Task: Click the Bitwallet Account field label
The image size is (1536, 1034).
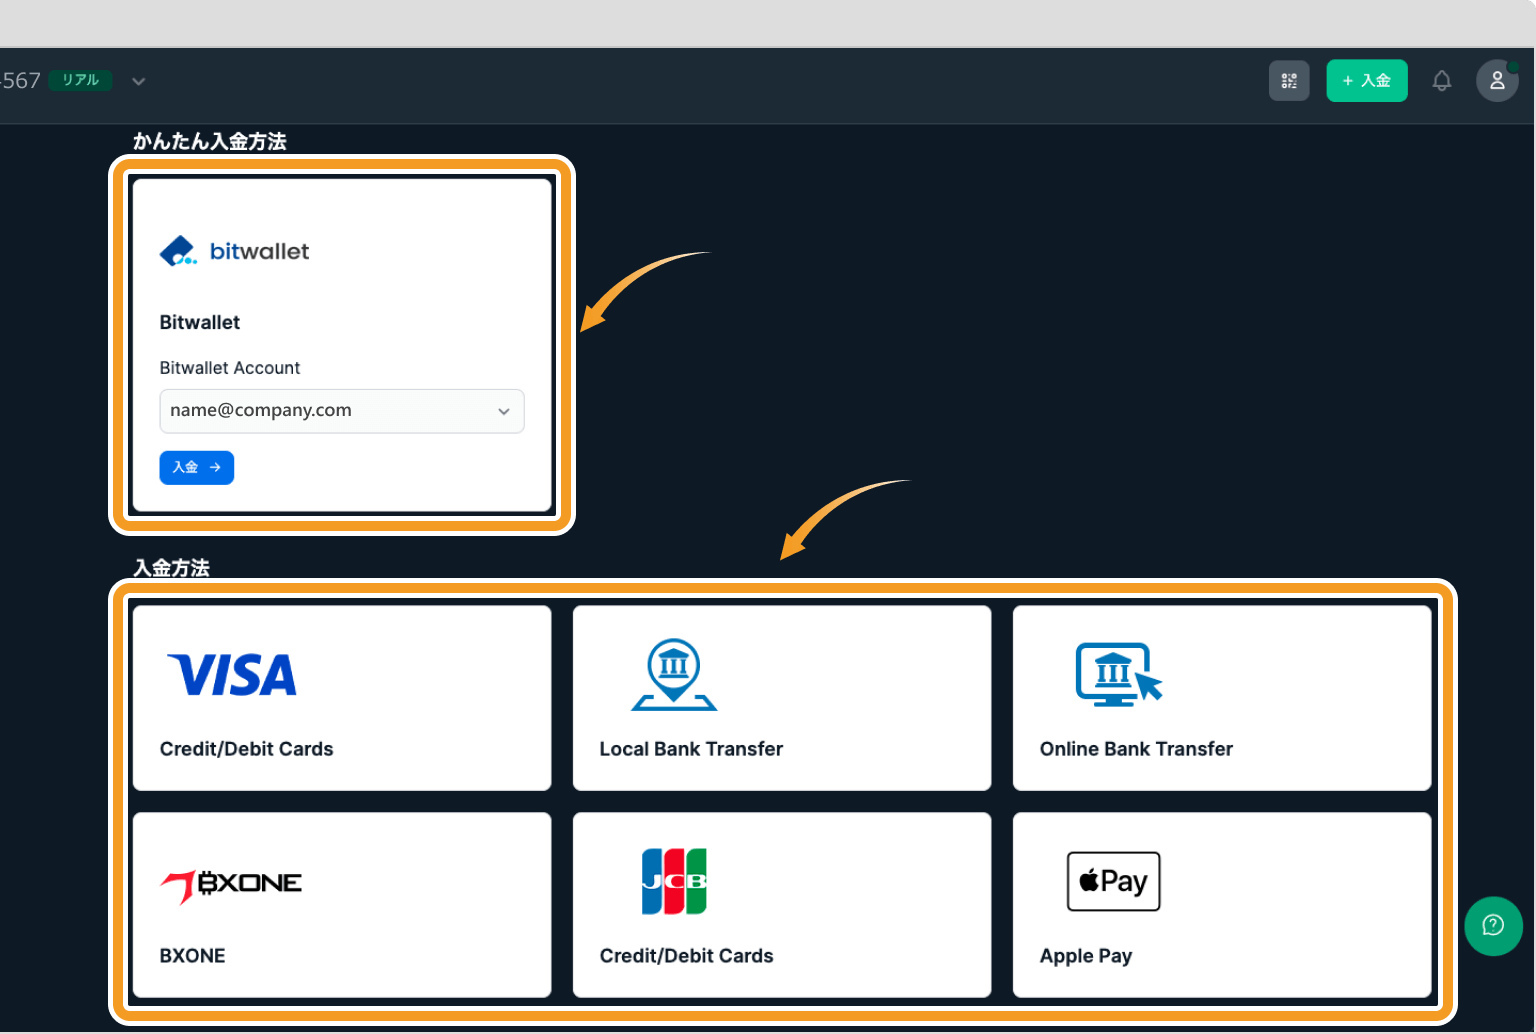Action: 230,368
